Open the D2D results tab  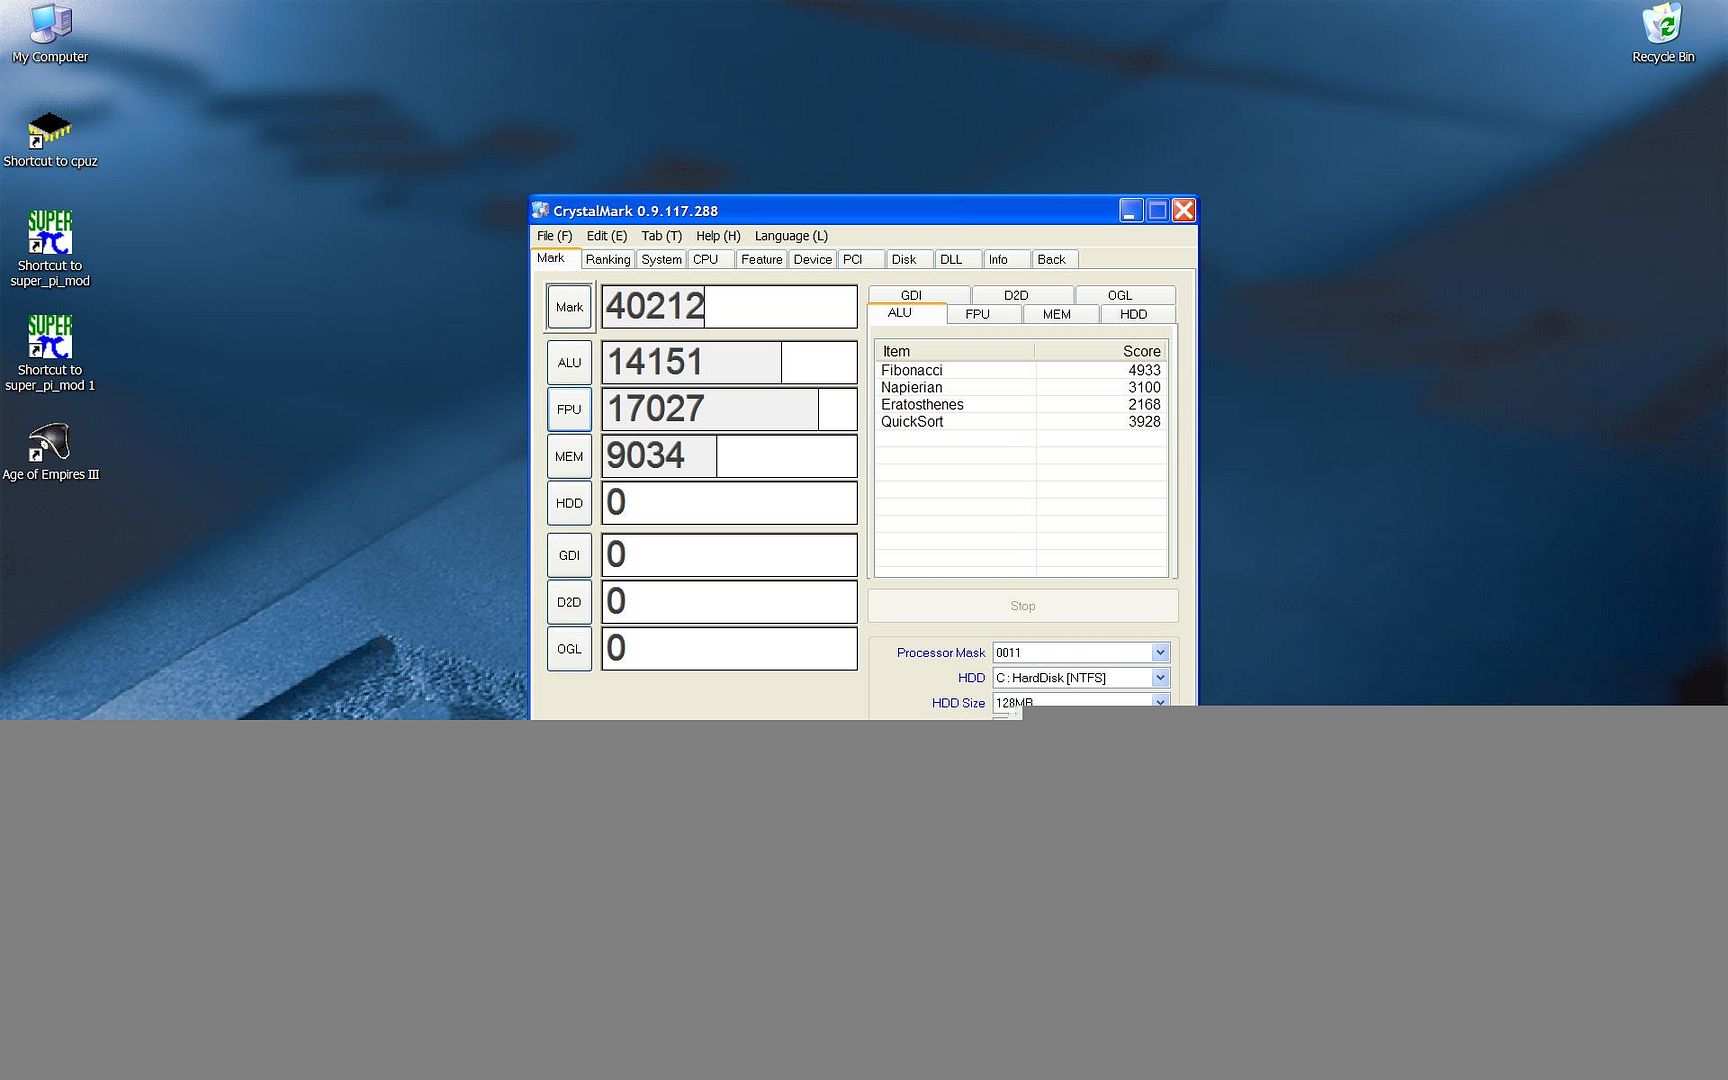coord(1023,295)
